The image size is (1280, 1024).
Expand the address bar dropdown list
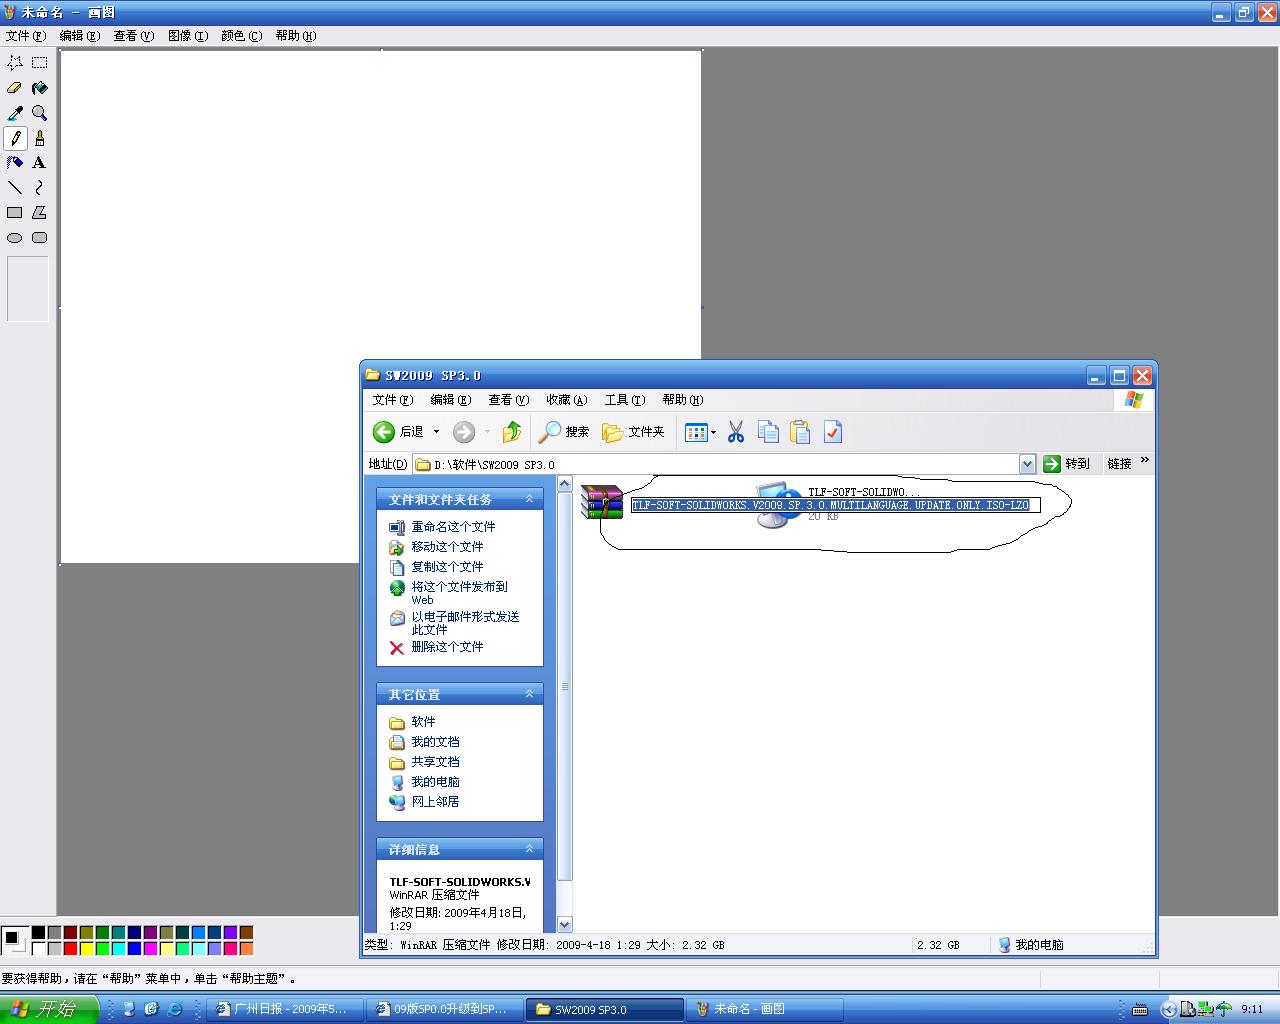(x=1027, y=464)
